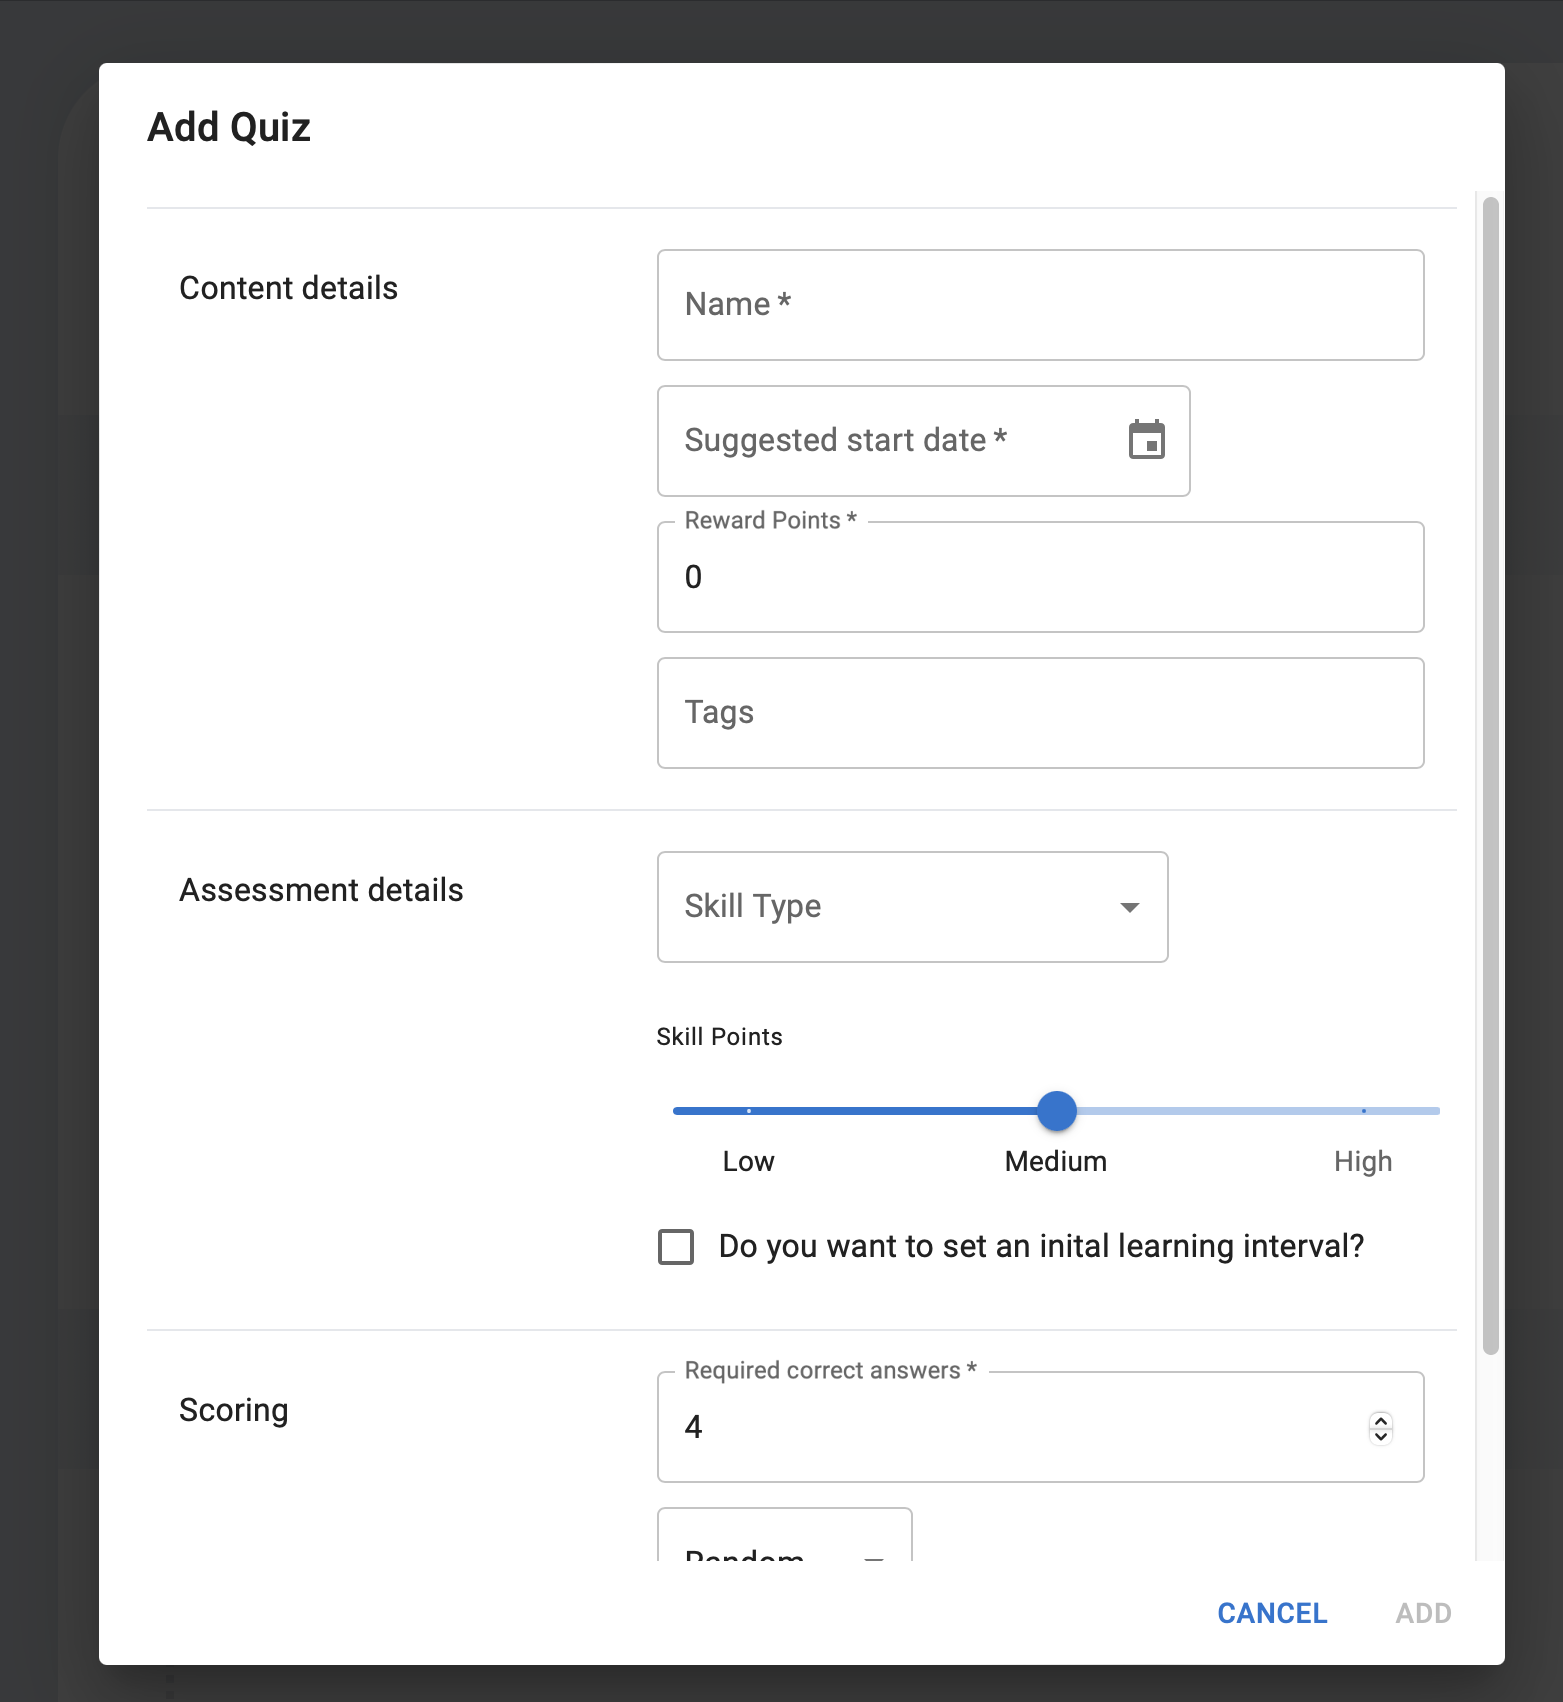Click the 'Scoring' section heading

click(233, 1410)
